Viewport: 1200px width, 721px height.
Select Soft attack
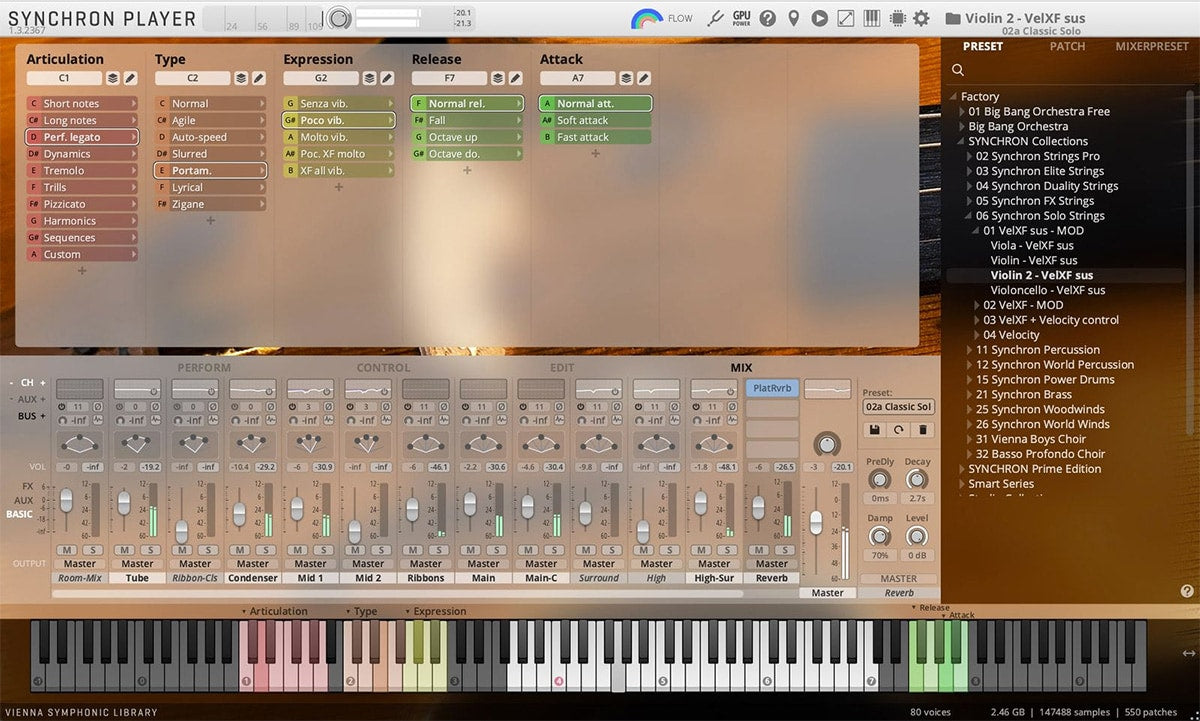[595, 120]
